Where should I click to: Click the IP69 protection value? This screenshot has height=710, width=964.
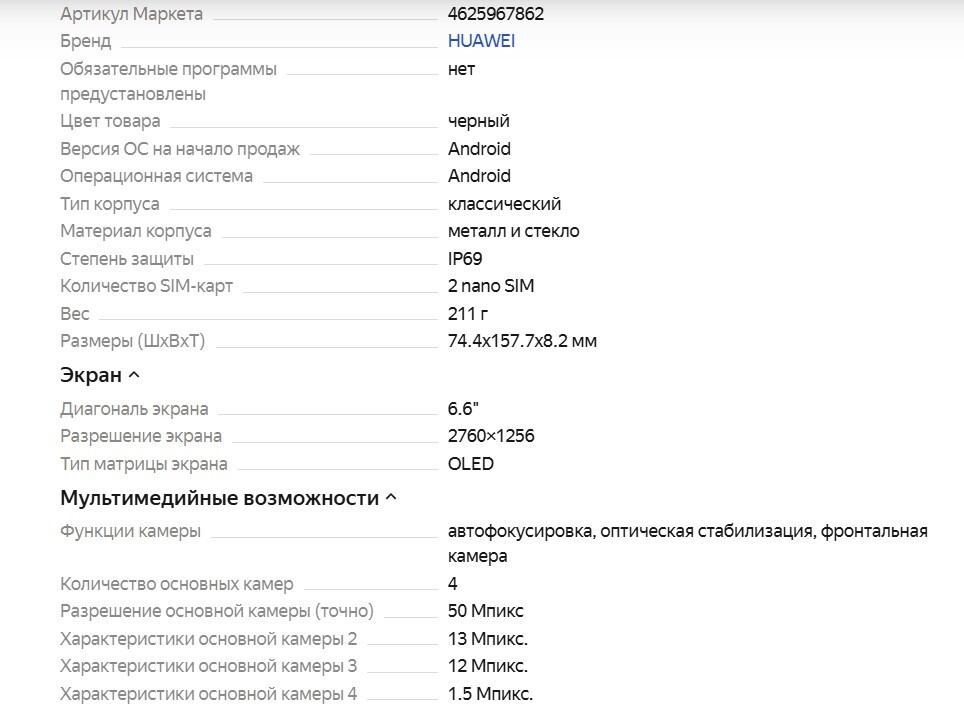coord(465,258)
